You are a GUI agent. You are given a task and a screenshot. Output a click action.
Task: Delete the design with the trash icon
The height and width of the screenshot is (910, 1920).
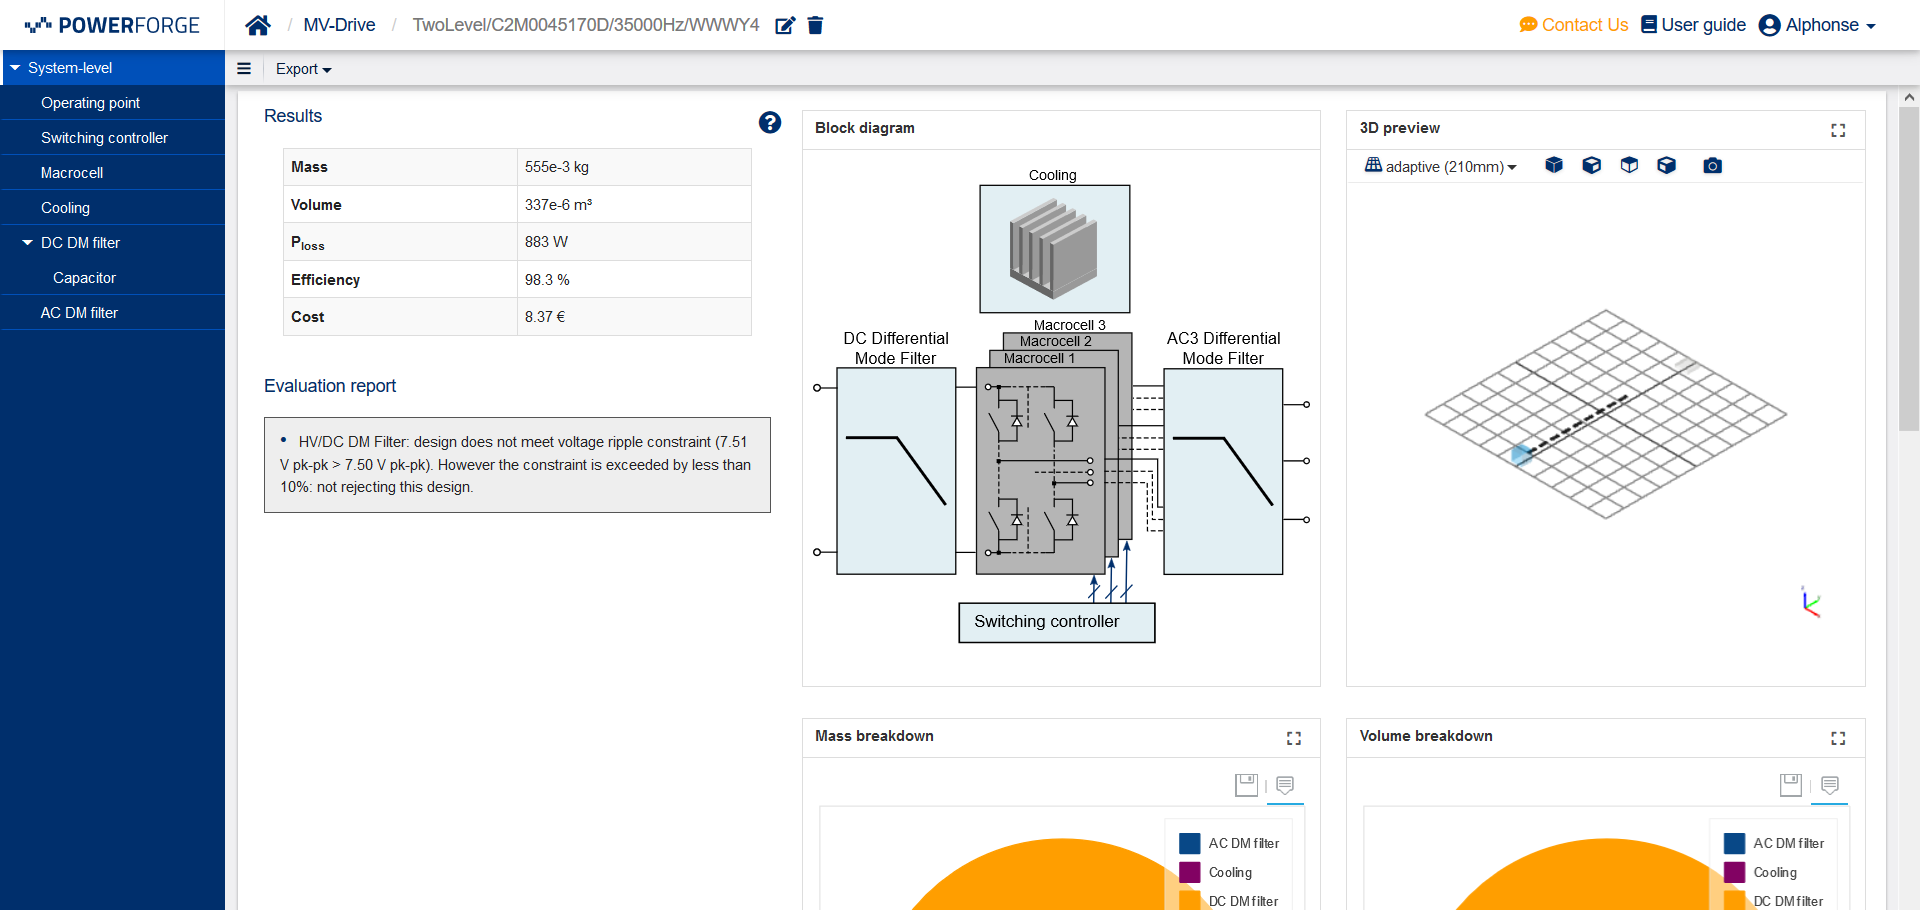pyautogui.click(x=815, y=25)
